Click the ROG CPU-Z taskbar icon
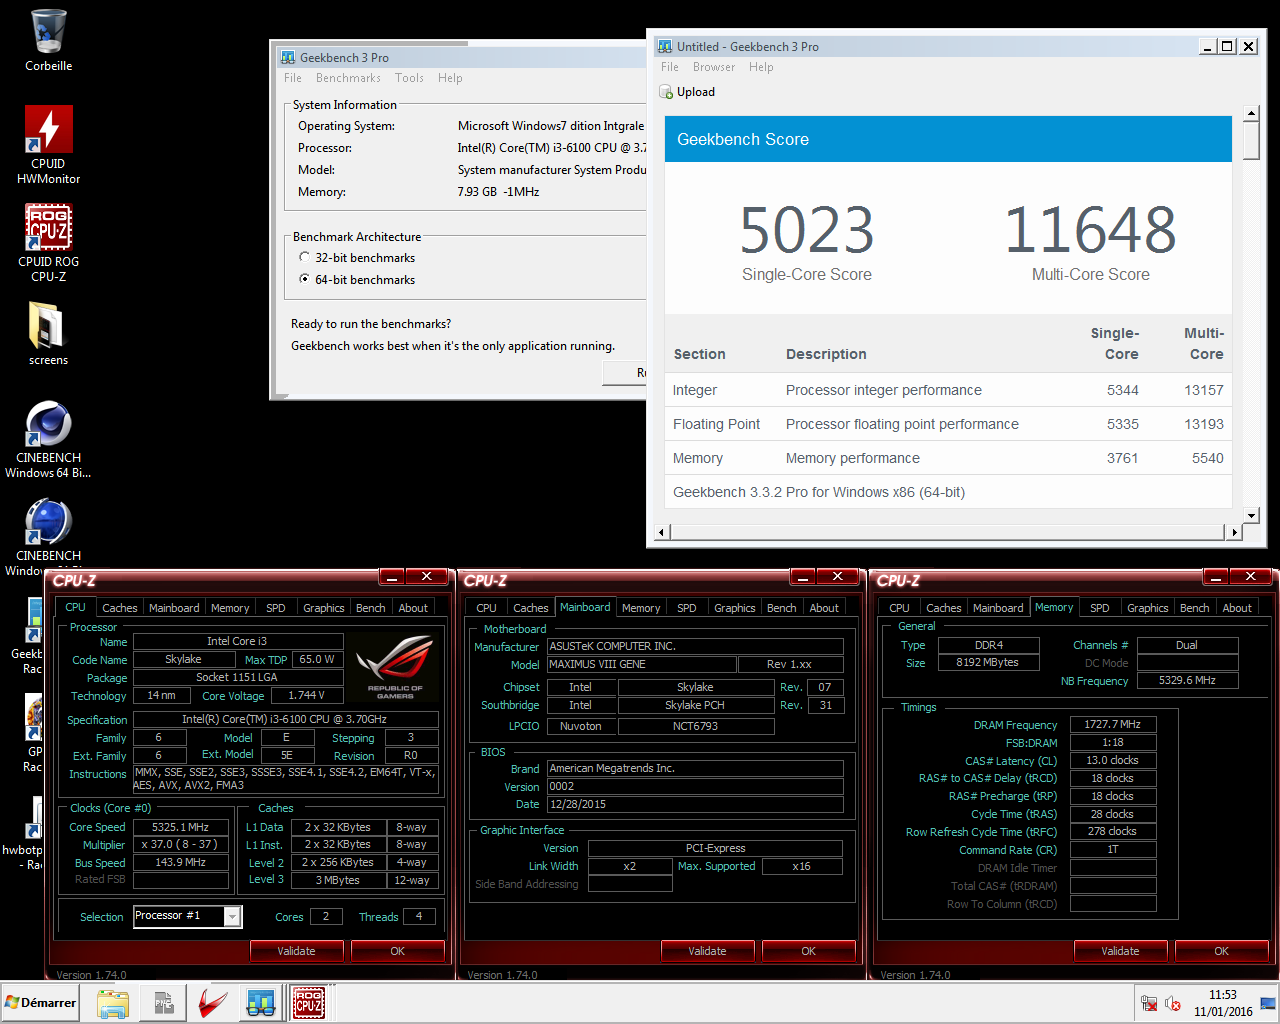Image resolution: width=1280 pixels, height=1024 pixels. (308, 1003)
